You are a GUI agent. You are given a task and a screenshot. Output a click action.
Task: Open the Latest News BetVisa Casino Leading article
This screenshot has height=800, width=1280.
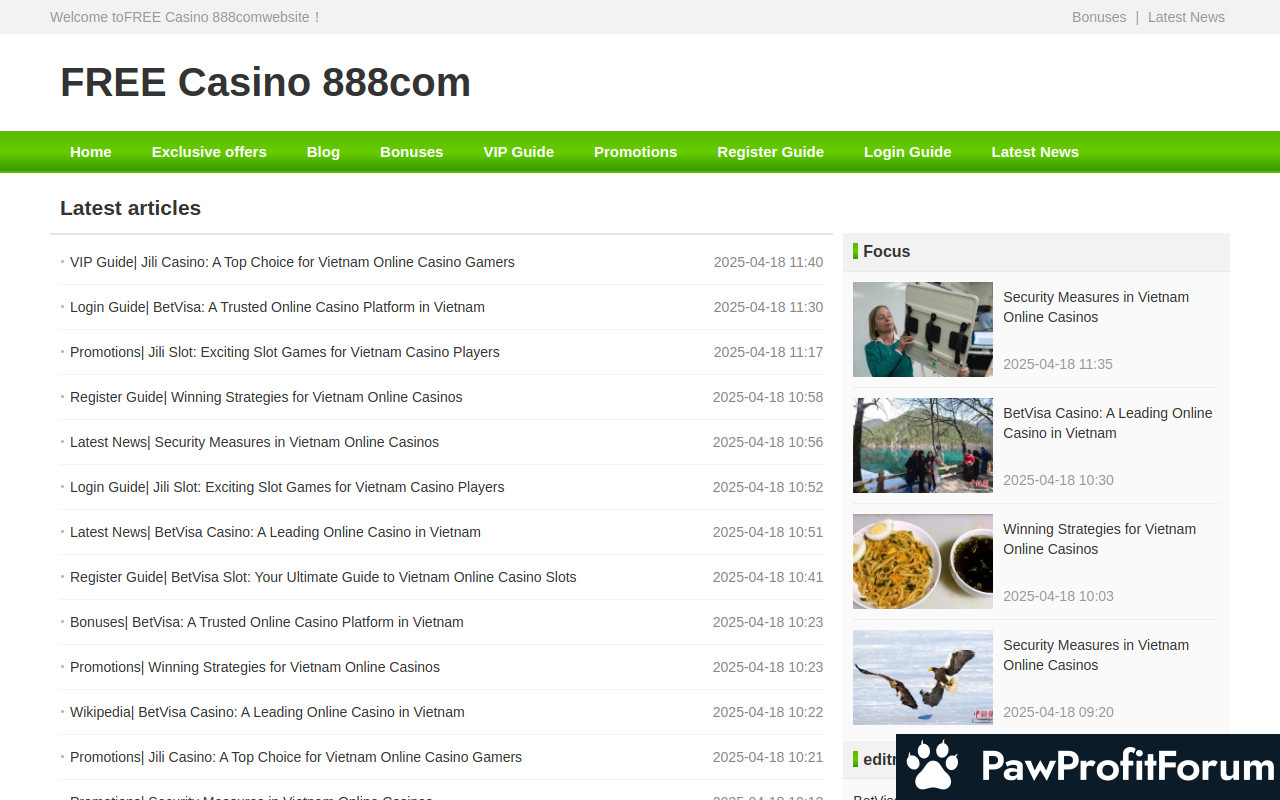click(x=275, y=532)
